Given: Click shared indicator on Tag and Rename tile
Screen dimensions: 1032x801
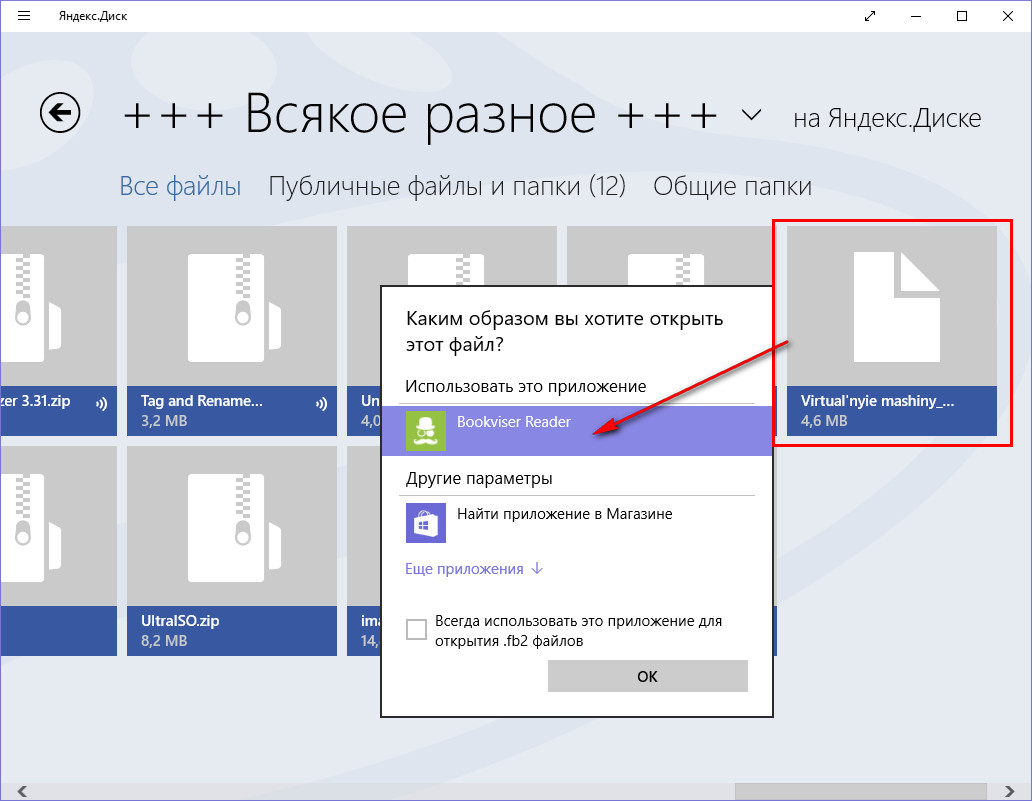Looking at the screenshot, I should 321,403.
